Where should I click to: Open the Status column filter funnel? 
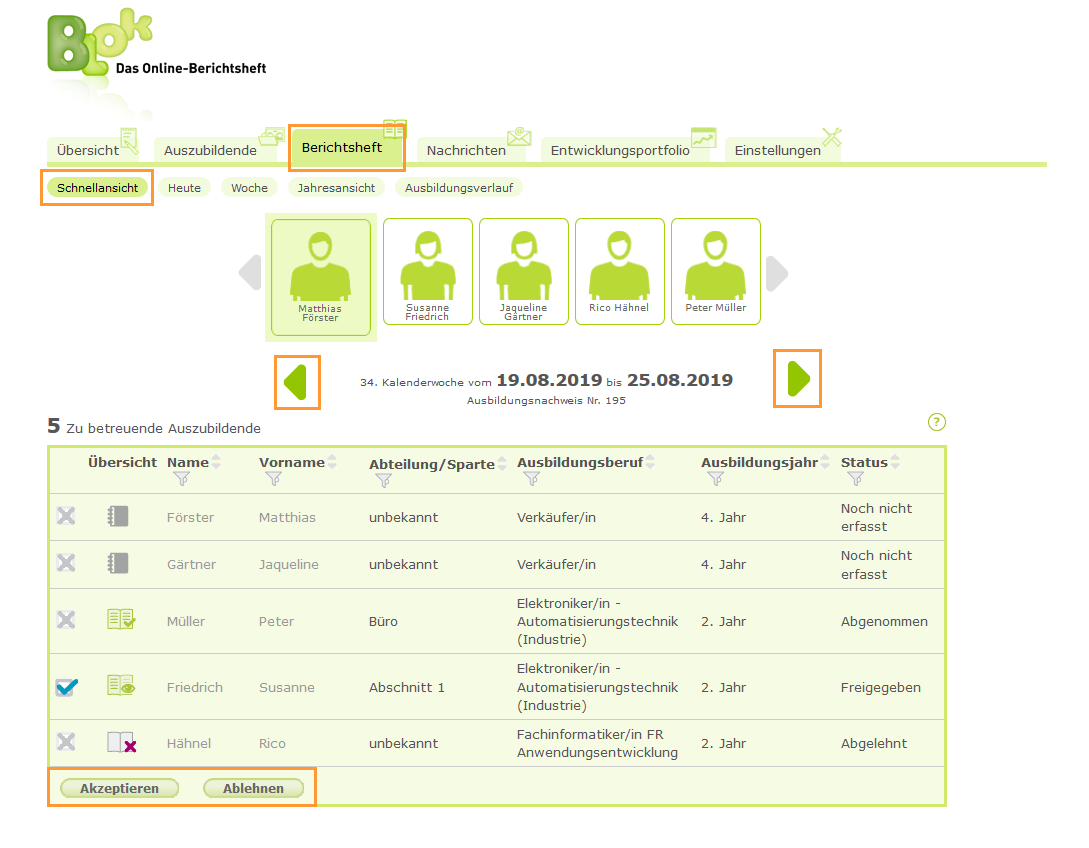click(854, 480)
